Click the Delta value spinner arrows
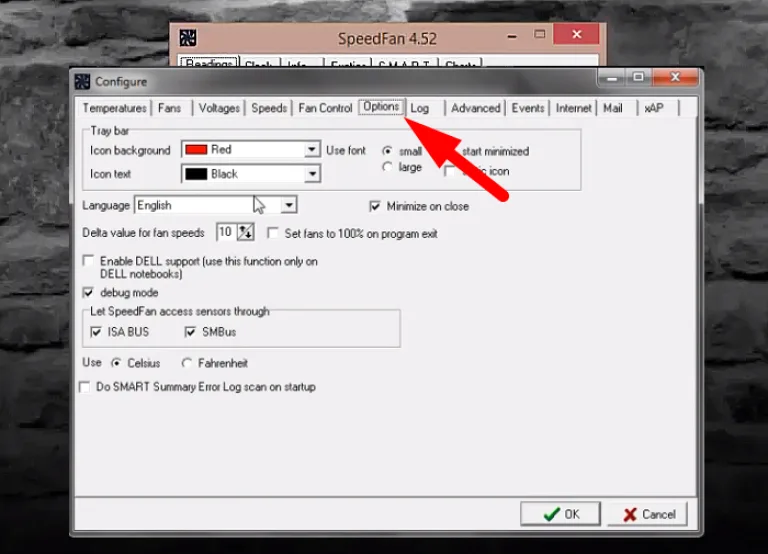This screenshot has width=768, height=554. (x=245, y=232)
